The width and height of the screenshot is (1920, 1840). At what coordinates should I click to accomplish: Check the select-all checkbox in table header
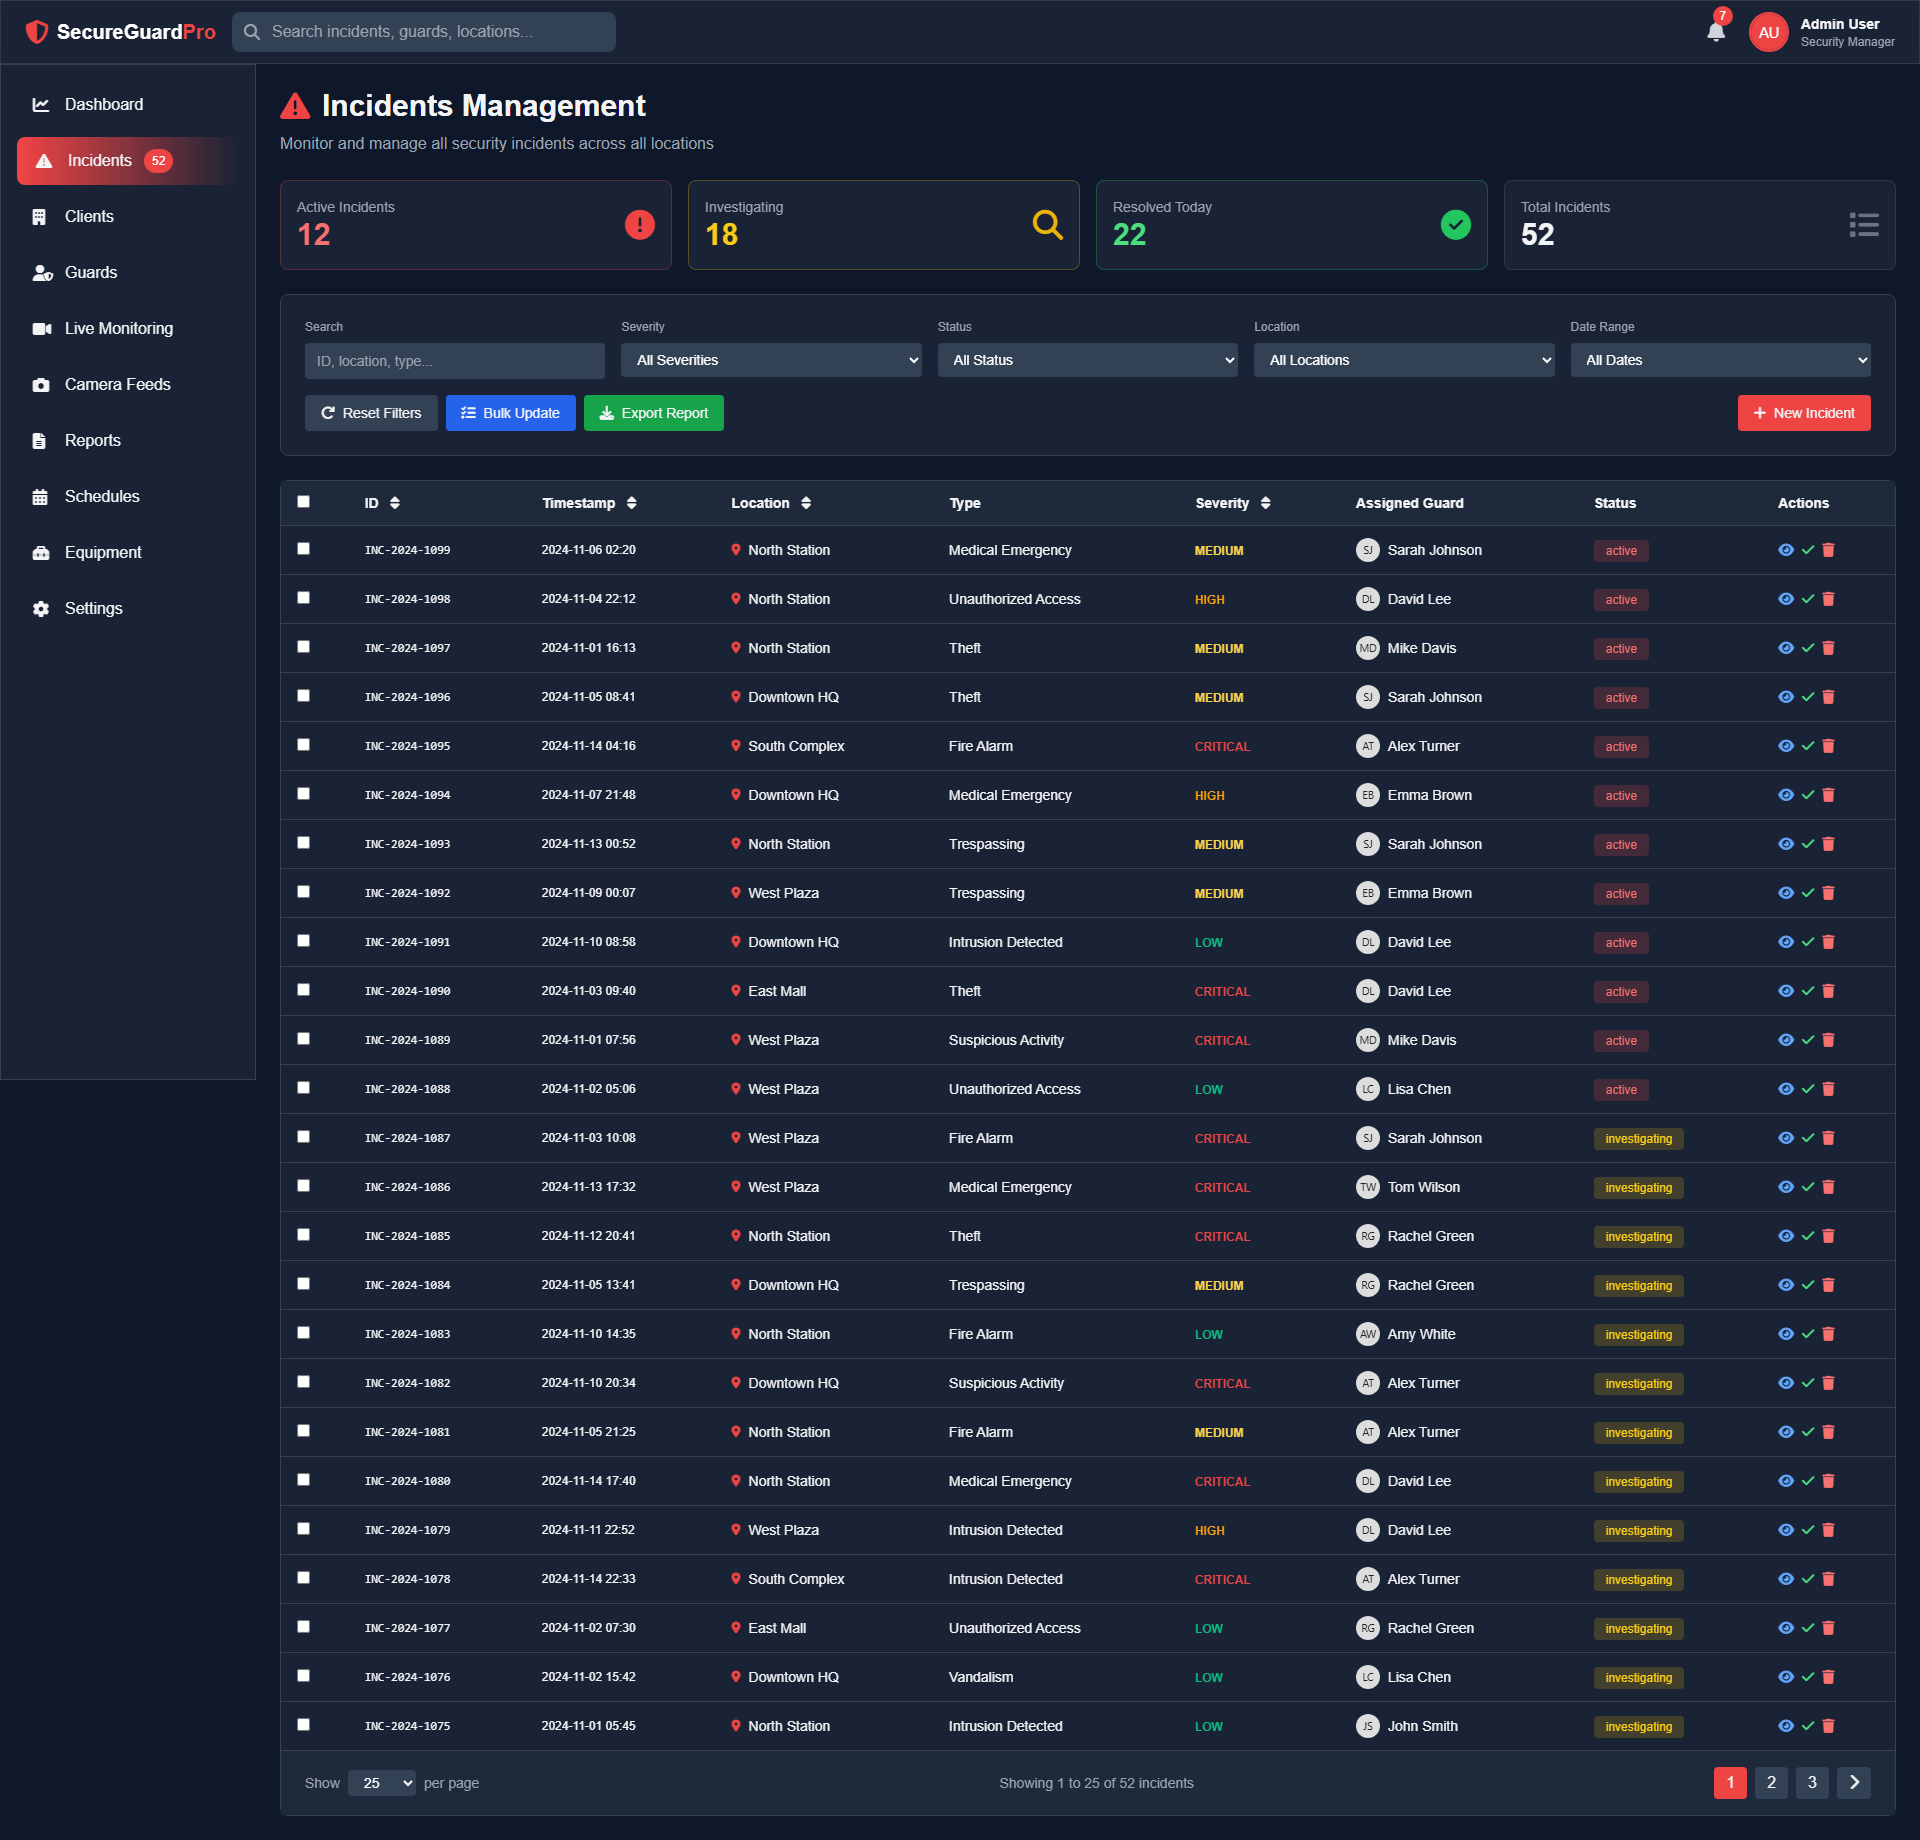point(304,502)
